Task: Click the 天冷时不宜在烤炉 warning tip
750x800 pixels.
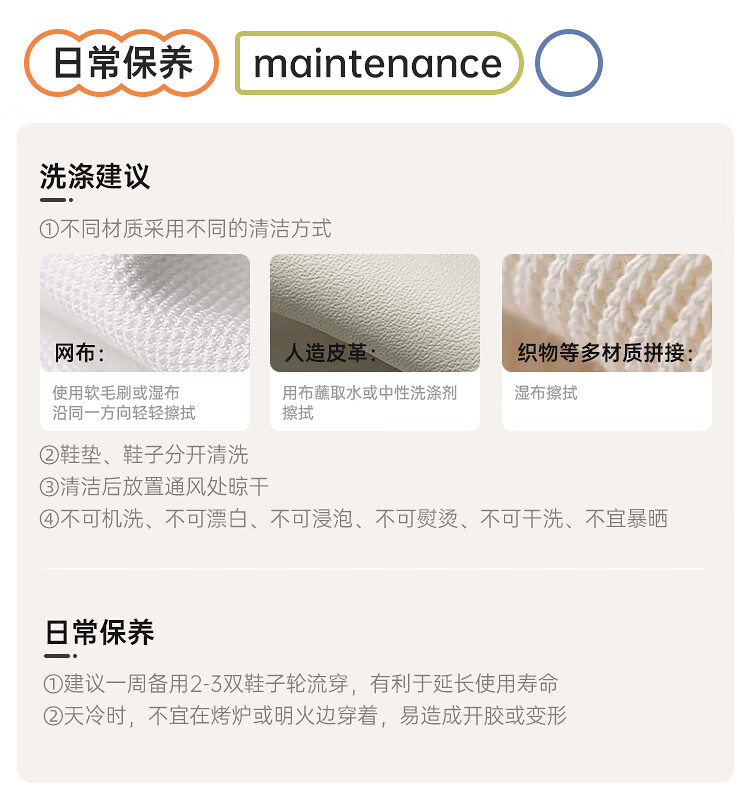Action: click(305, 716)
